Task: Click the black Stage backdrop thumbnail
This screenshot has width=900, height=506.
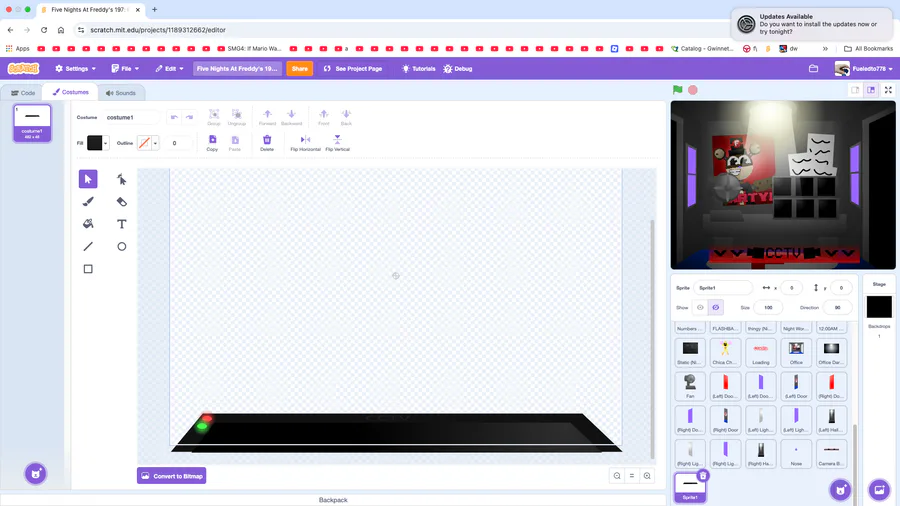Action: (879, 307)
